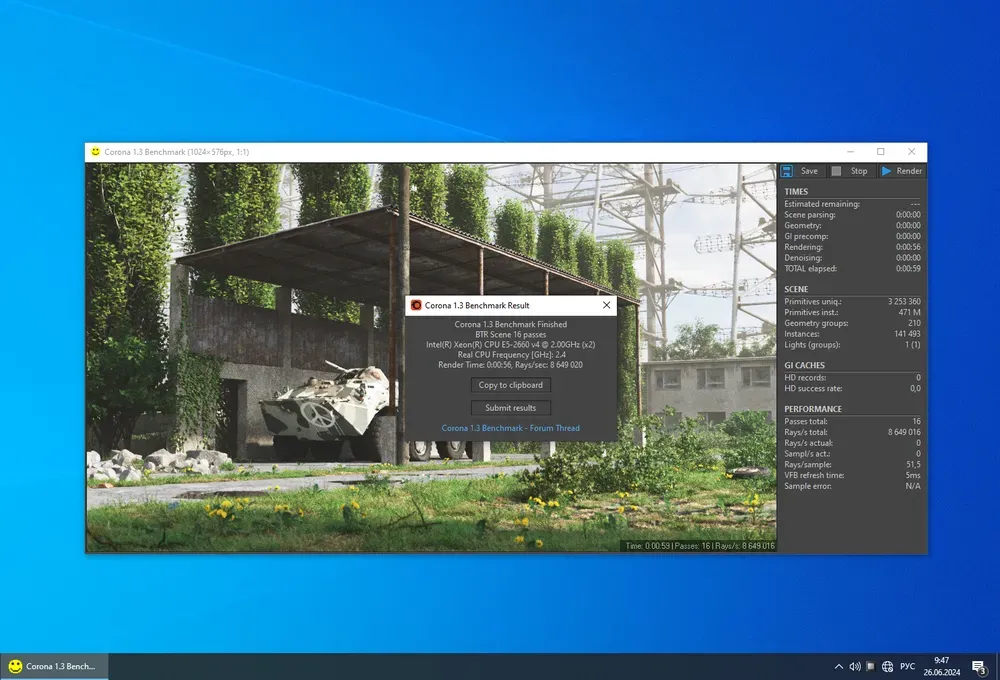
Task: Open the volume speaker control
Action: point(855,666)
